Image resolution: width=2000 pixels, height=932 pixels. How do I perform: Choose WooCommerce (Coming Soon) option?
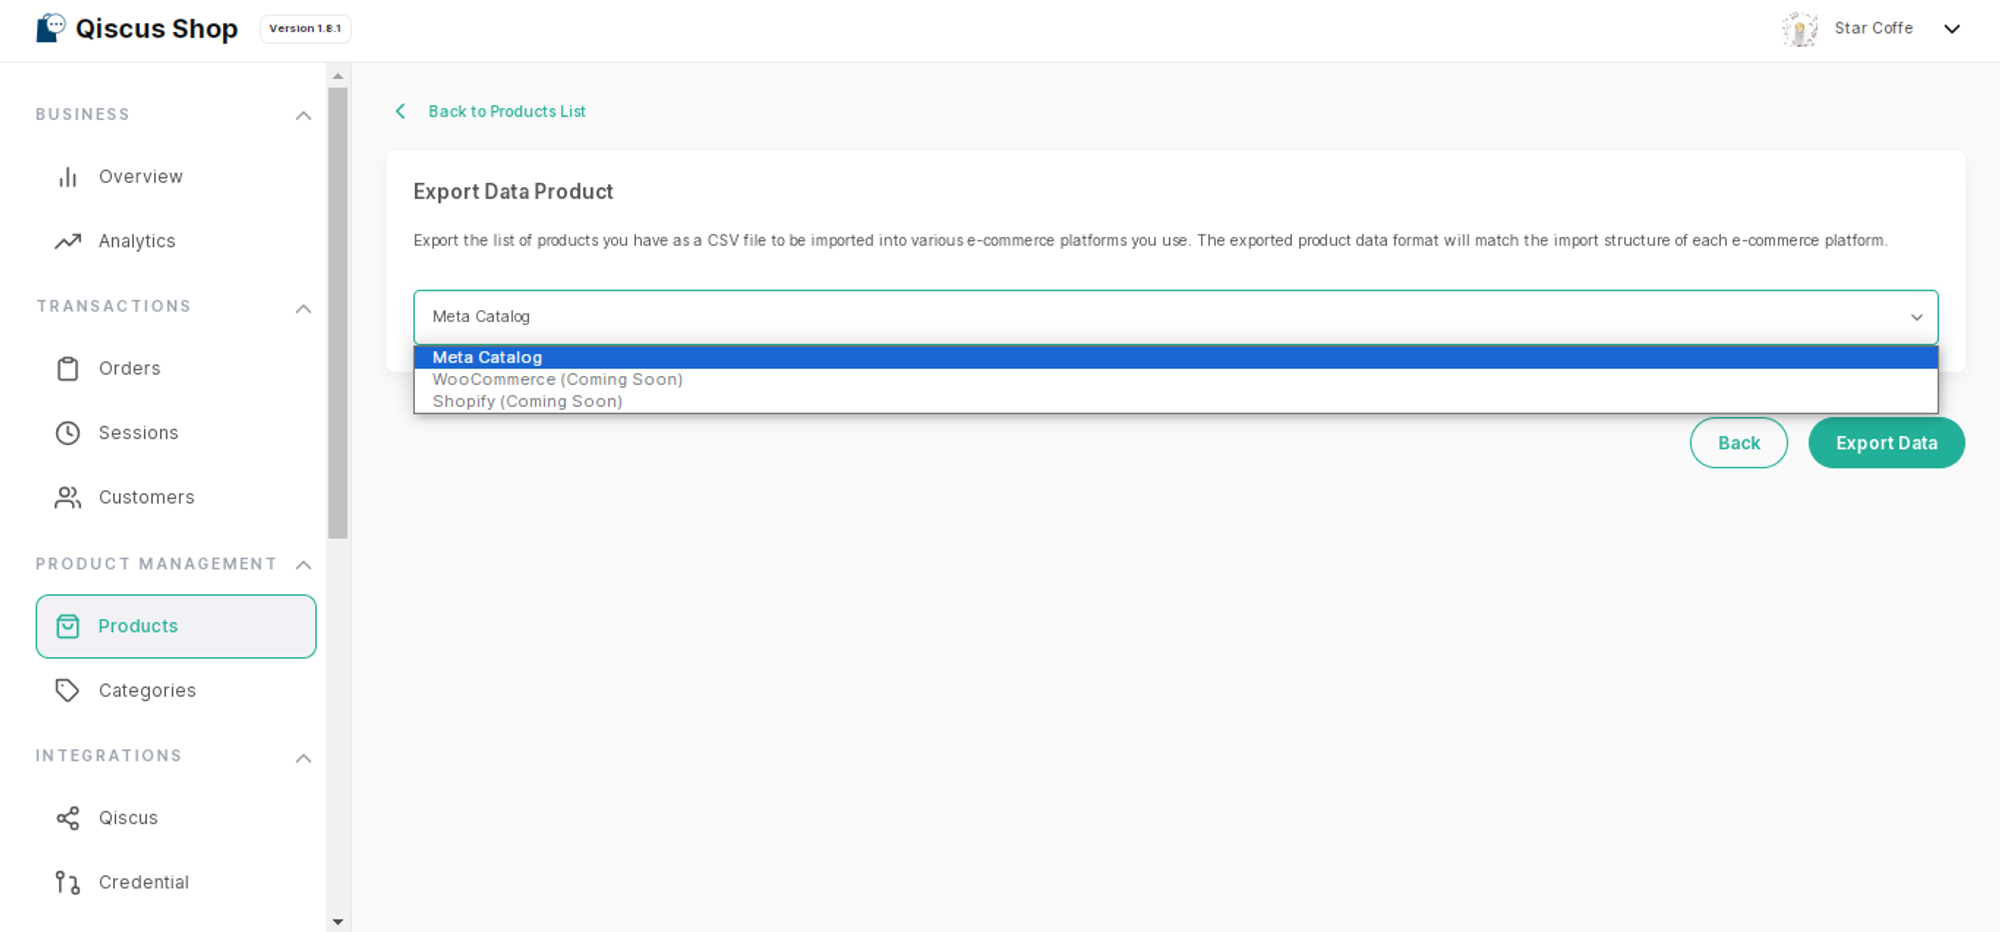[1175, 379]
